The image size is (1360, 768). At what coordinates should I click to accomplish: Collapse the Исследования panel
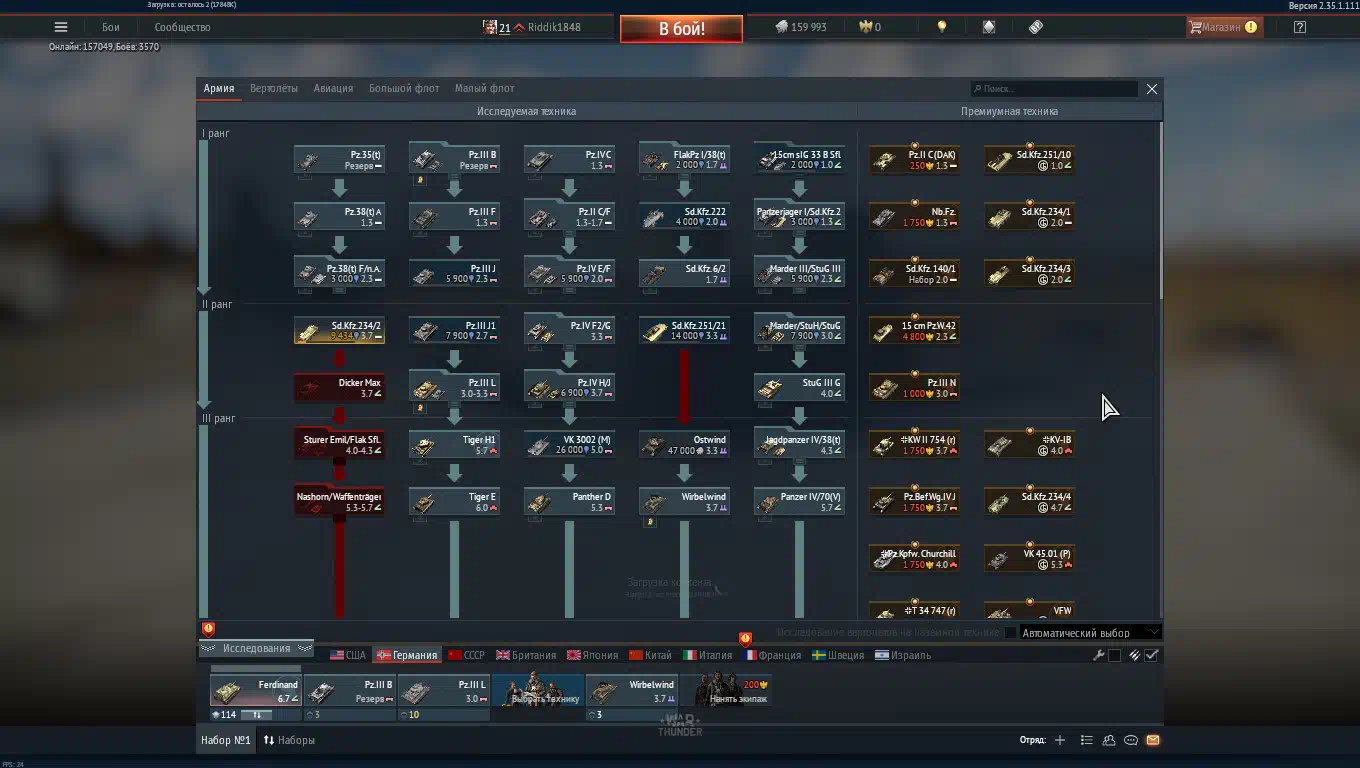click(257, 648)
